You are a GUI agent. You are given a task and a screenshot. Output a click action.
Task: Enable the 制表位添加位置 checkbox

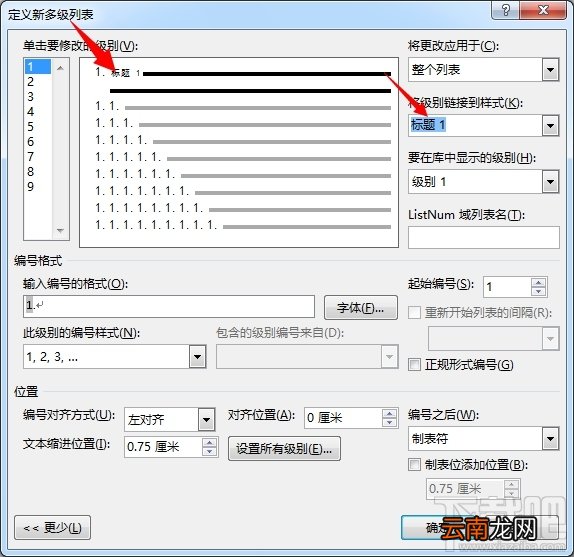tap(414, 465)
